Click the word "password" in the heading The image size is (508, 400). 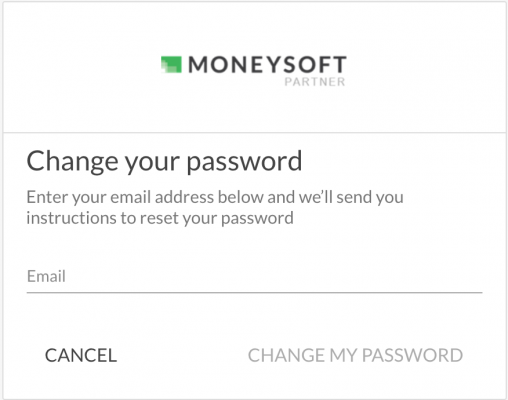[x=244, y=163]
